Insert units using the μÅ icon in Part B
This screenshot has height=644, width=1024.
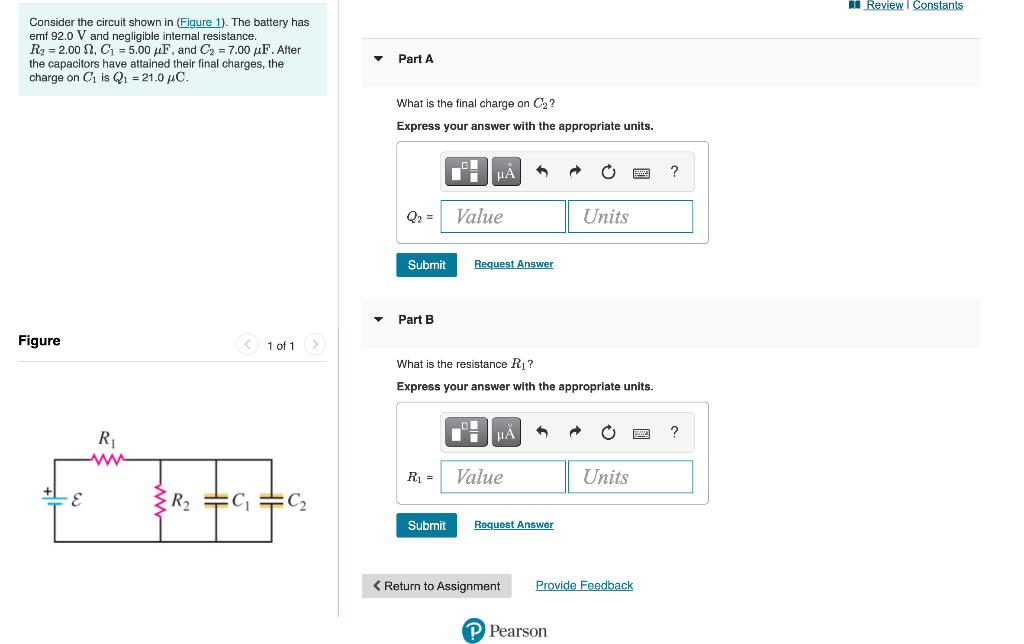point(505,431)
